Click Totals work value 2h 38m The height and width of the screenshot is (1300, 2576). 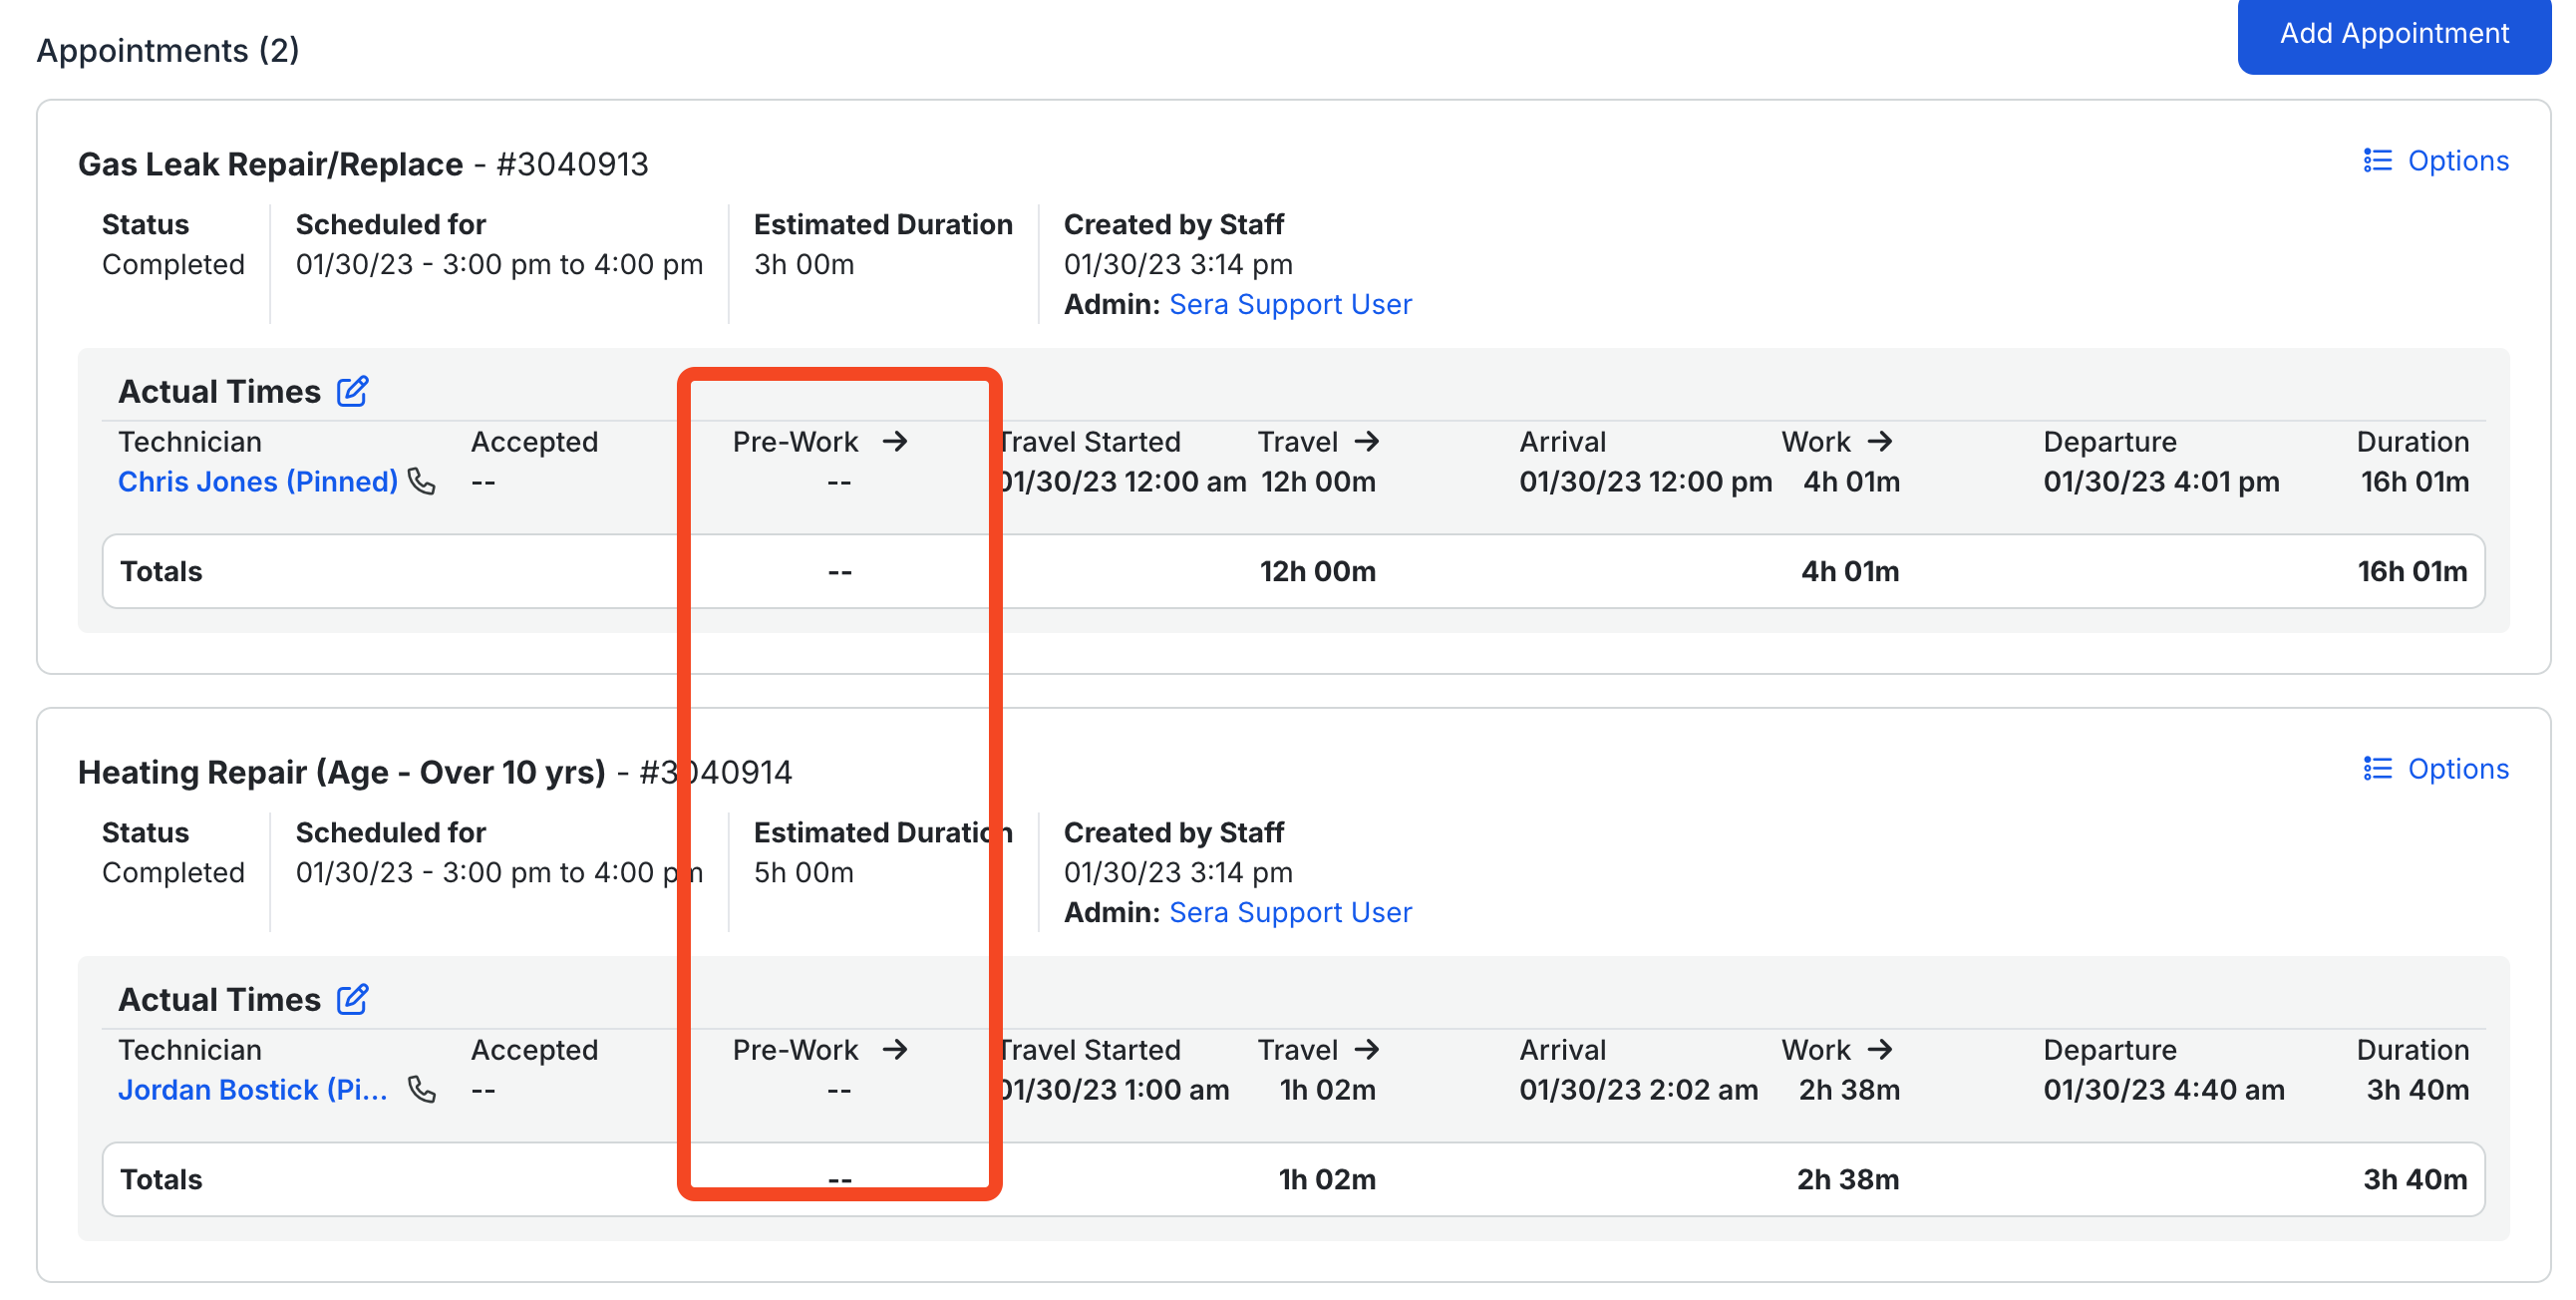click(x=1848, y=1180)
